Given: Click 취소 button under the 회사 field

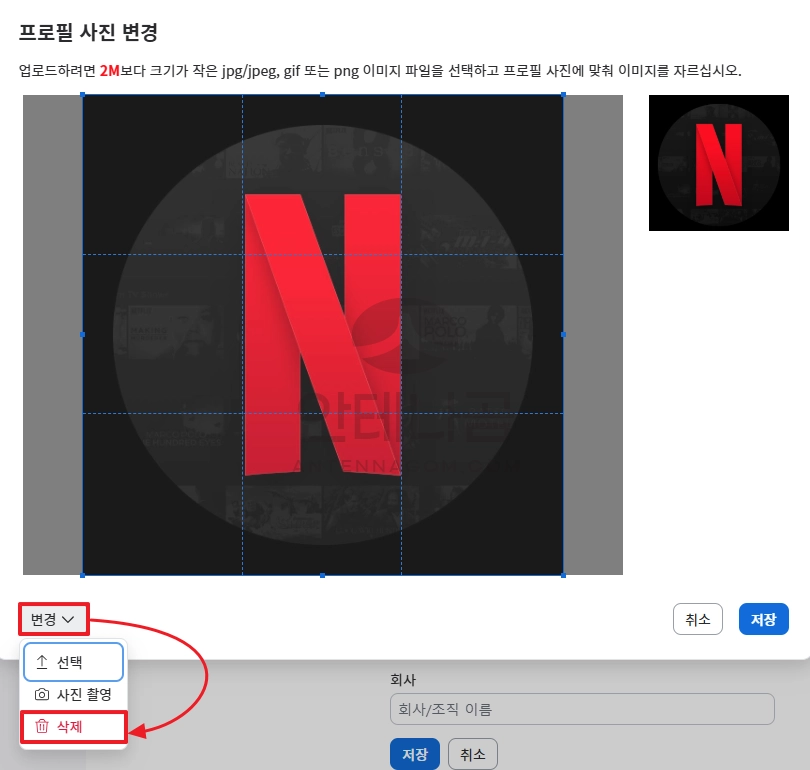Looking at the screenshot, I should [x=473, y=754].
